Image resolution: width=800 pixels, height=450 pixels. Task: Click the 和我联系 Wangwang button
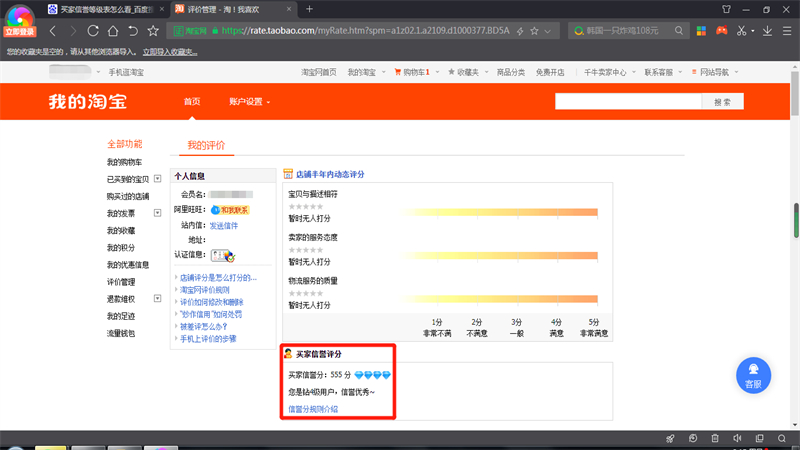point(230,210)
